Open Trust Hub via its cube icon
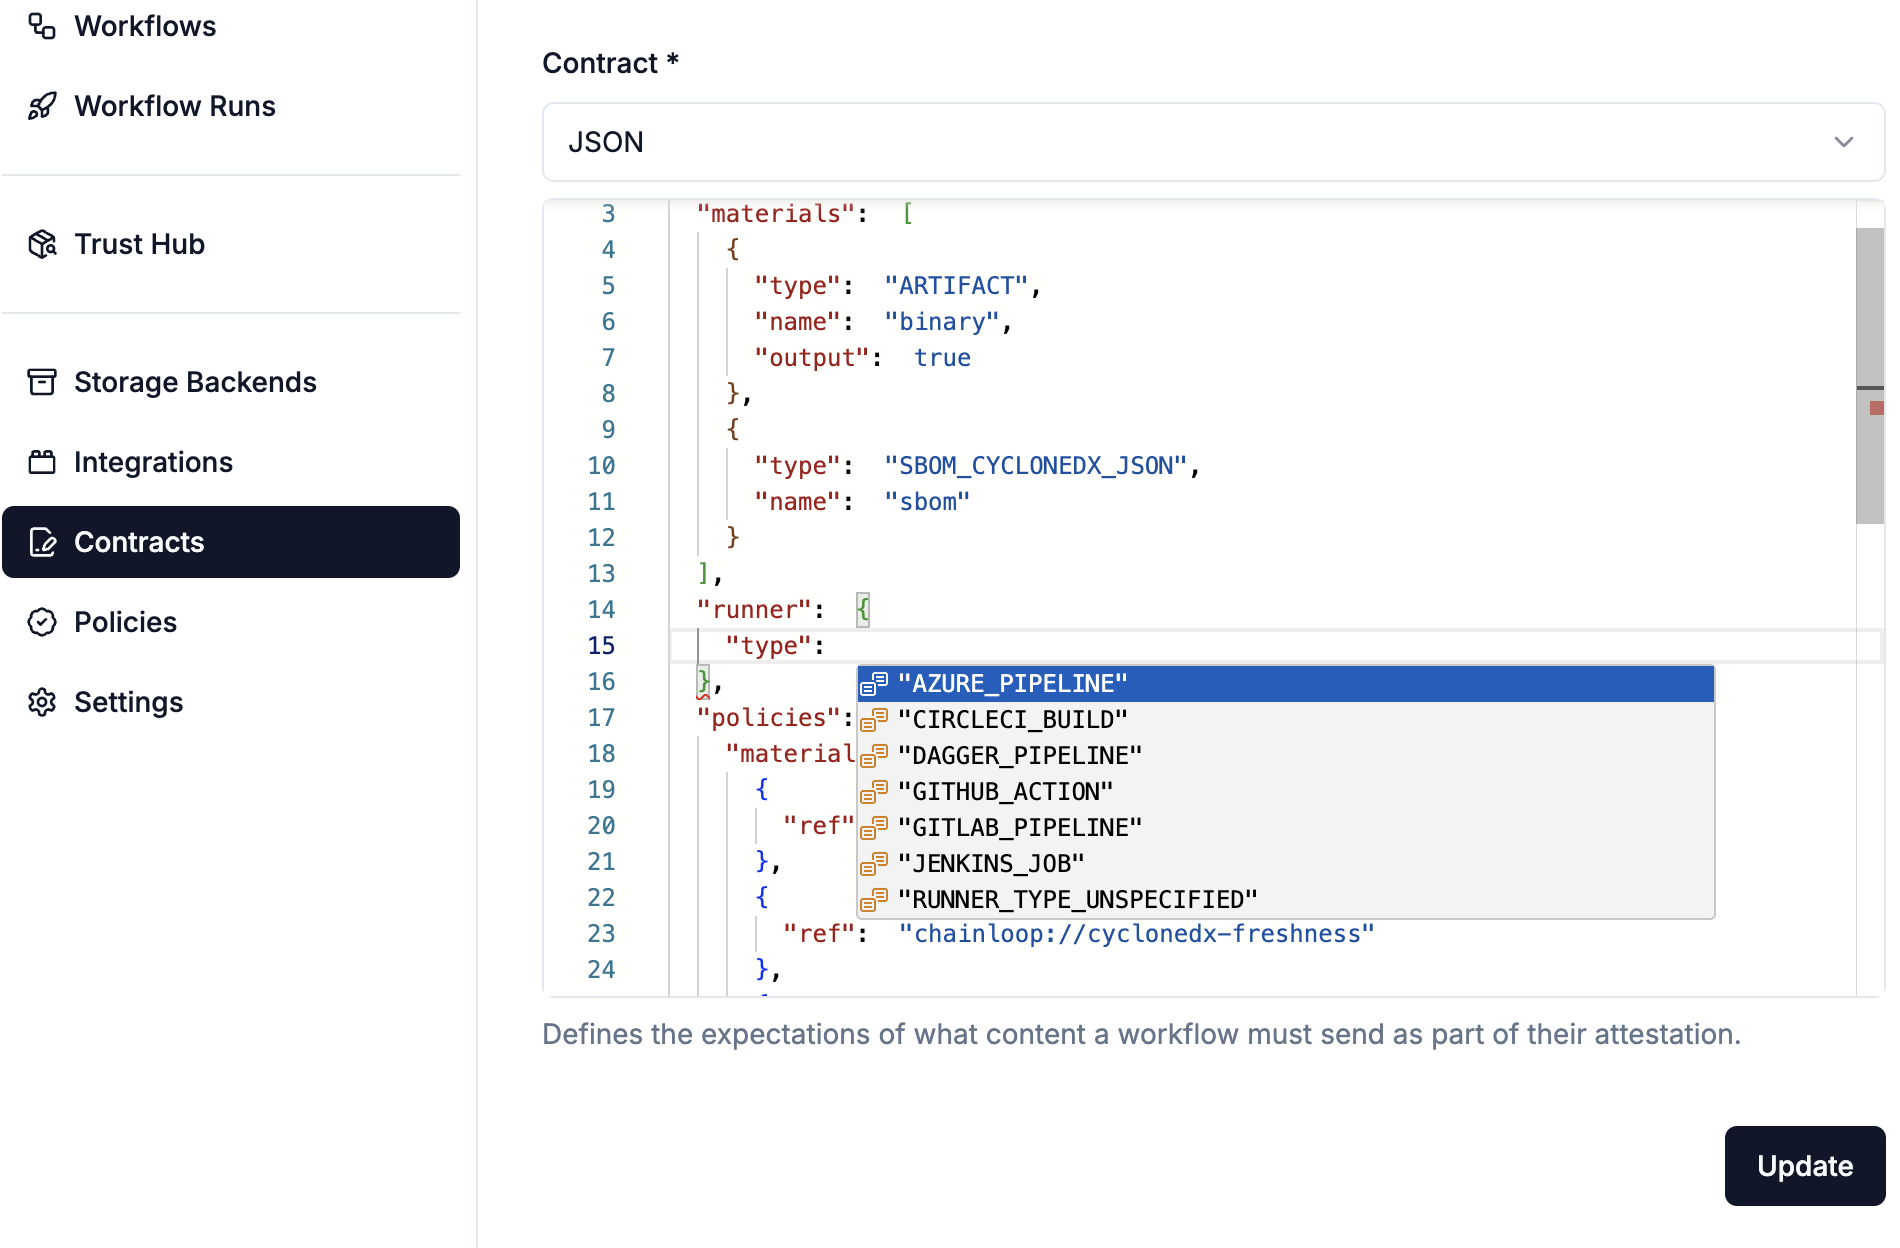The image size is (1900, 1248). [x=42, y=244]
